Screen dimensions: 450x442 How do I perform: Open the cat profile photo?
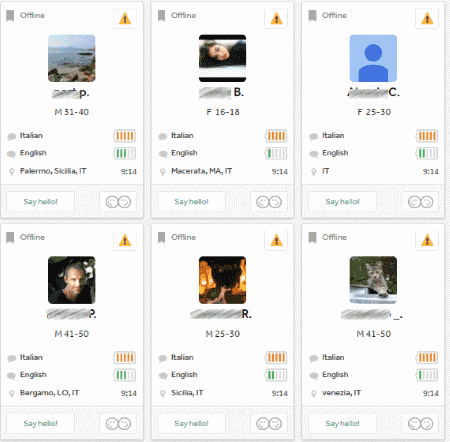(x=373, y=280)
